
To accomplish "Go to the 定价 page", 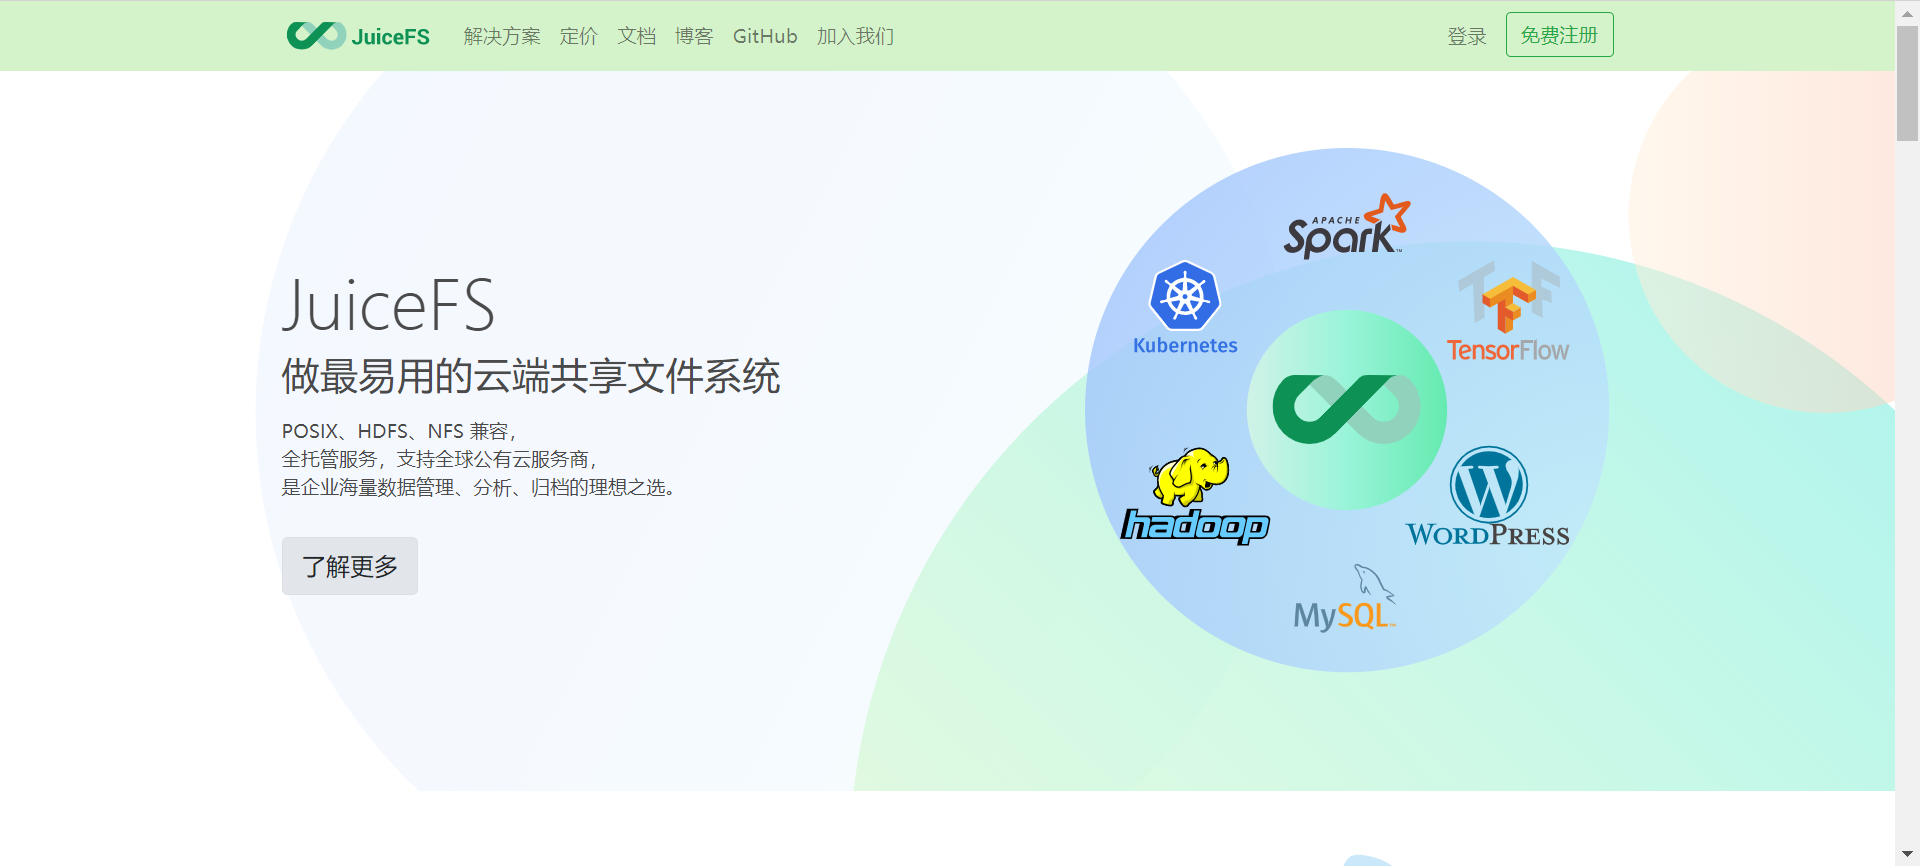I will click(x=579, y=36).
